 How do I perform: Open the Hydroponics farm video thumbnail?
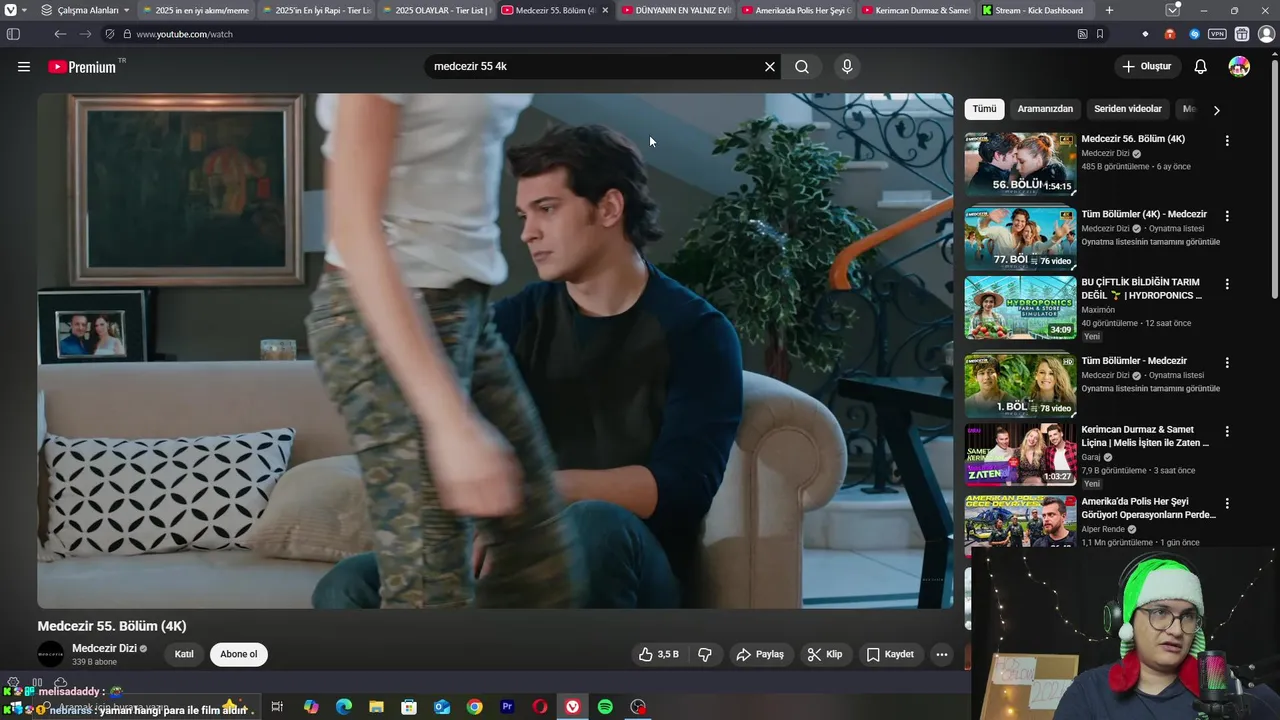[1020, 308]
